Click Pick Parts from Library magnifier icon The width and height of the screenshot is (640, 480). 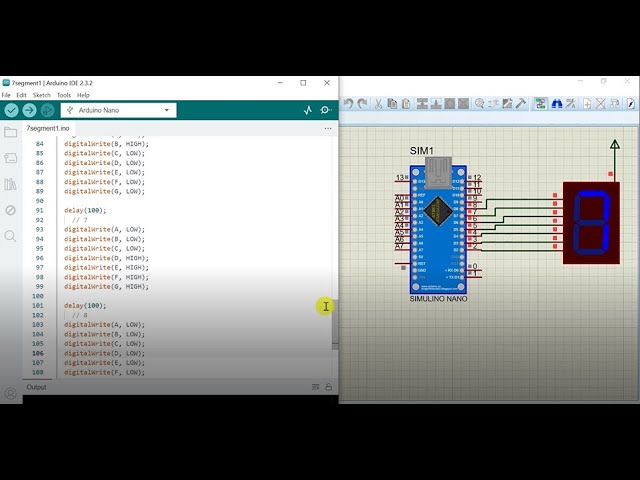click(x=480, y=104)
